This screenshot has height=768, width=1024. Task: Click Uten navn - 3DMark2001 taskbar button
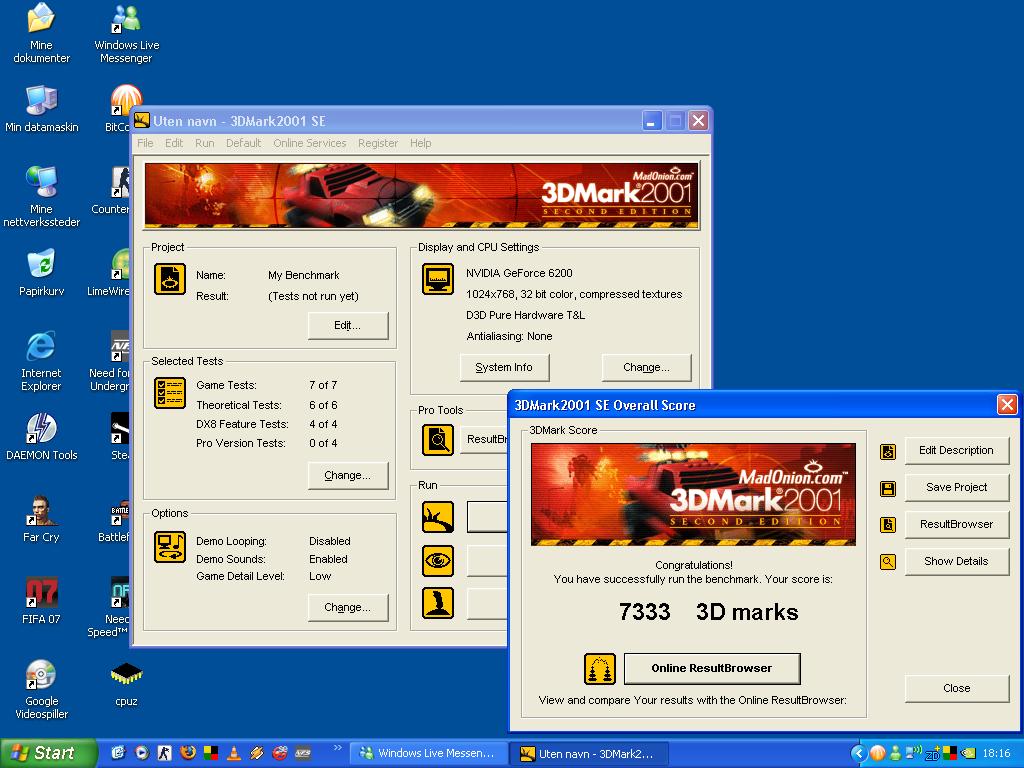coord(590,754)
